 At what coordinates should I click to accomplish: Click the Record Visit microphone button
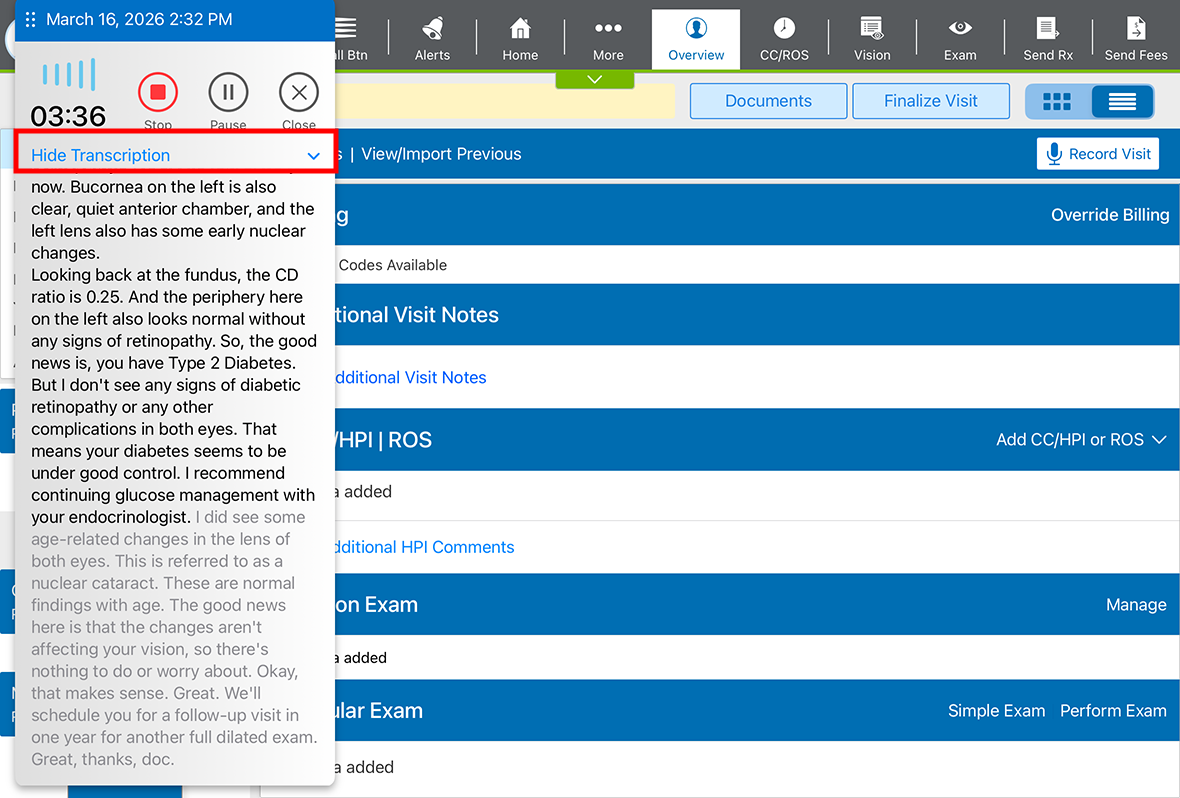1098,154
